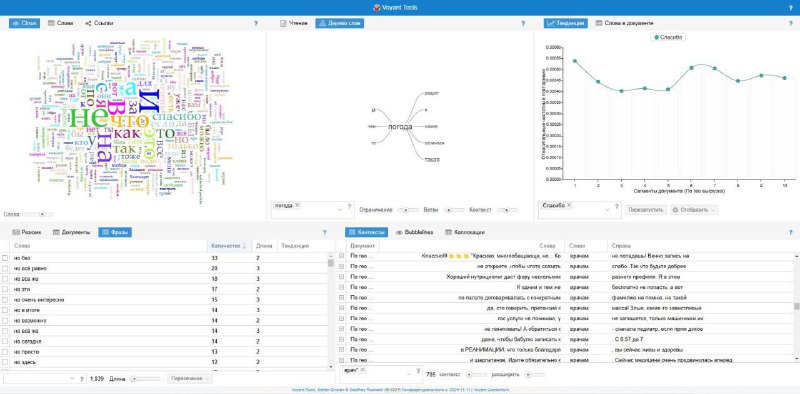Remove the 'Спасибо' term from trends

coord(568,205)
